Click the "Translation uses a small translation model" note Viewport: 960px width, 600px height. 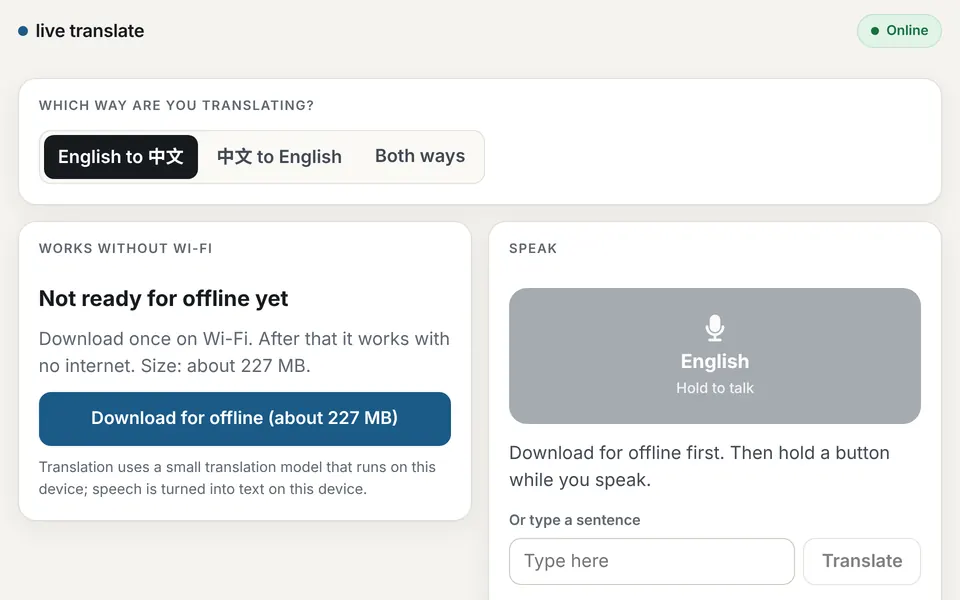[238, 478]
